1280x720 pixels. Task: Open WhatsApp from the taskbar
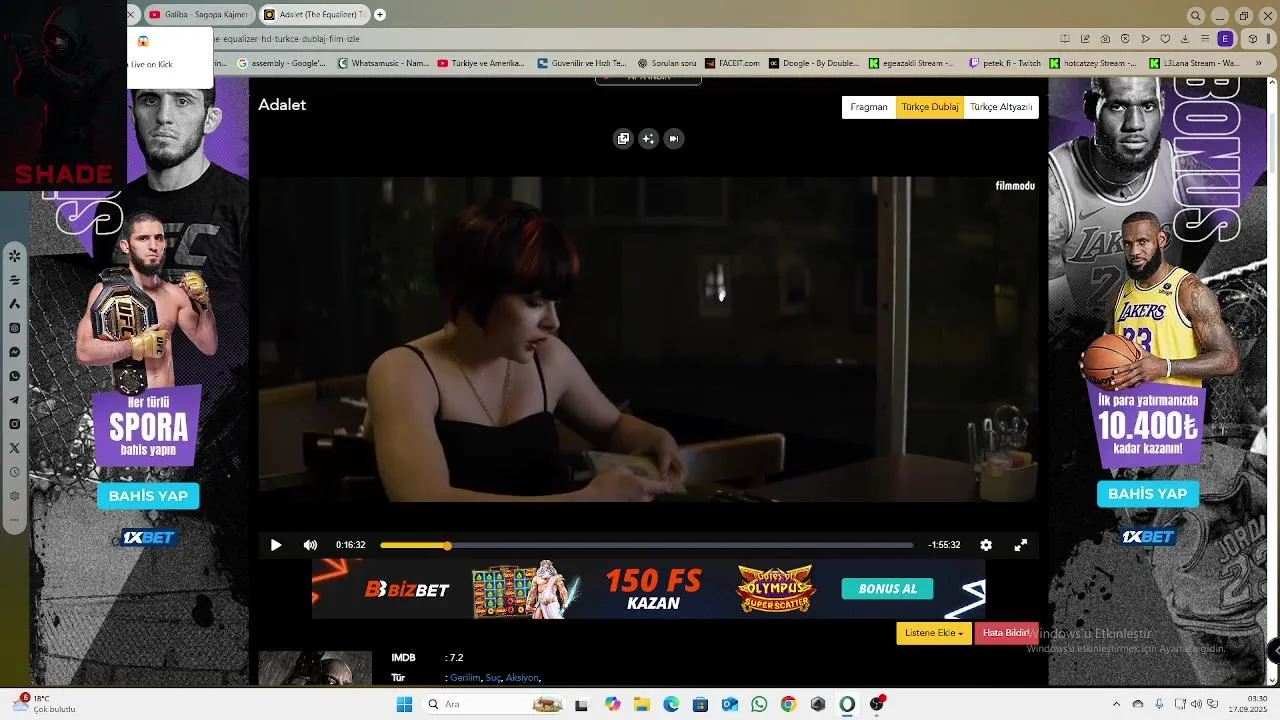click(759, 704)
